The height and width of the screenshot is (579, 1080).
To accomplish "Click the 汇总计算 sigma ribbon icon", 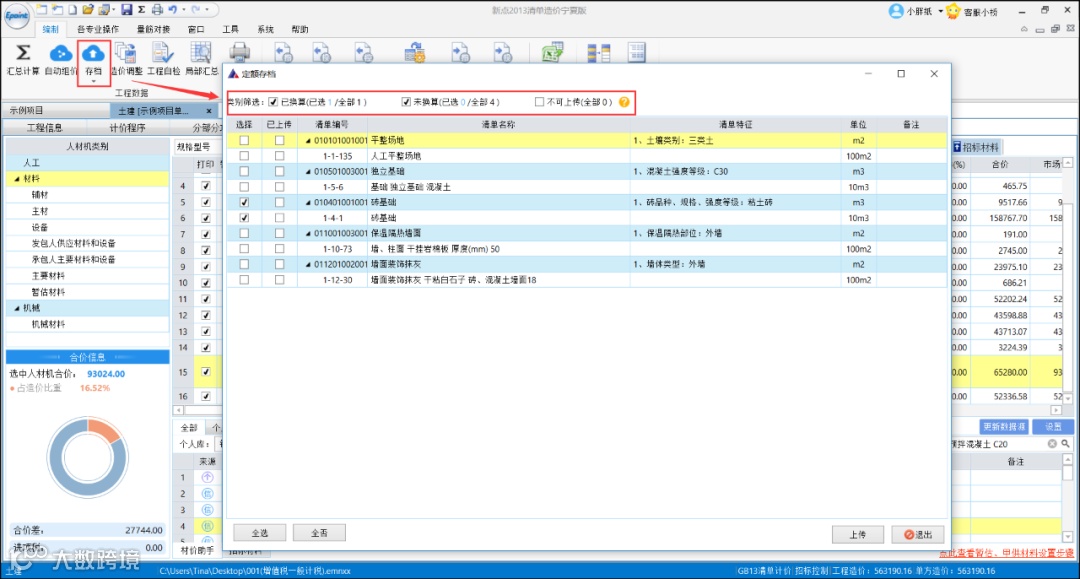I will tap(23, 53).
